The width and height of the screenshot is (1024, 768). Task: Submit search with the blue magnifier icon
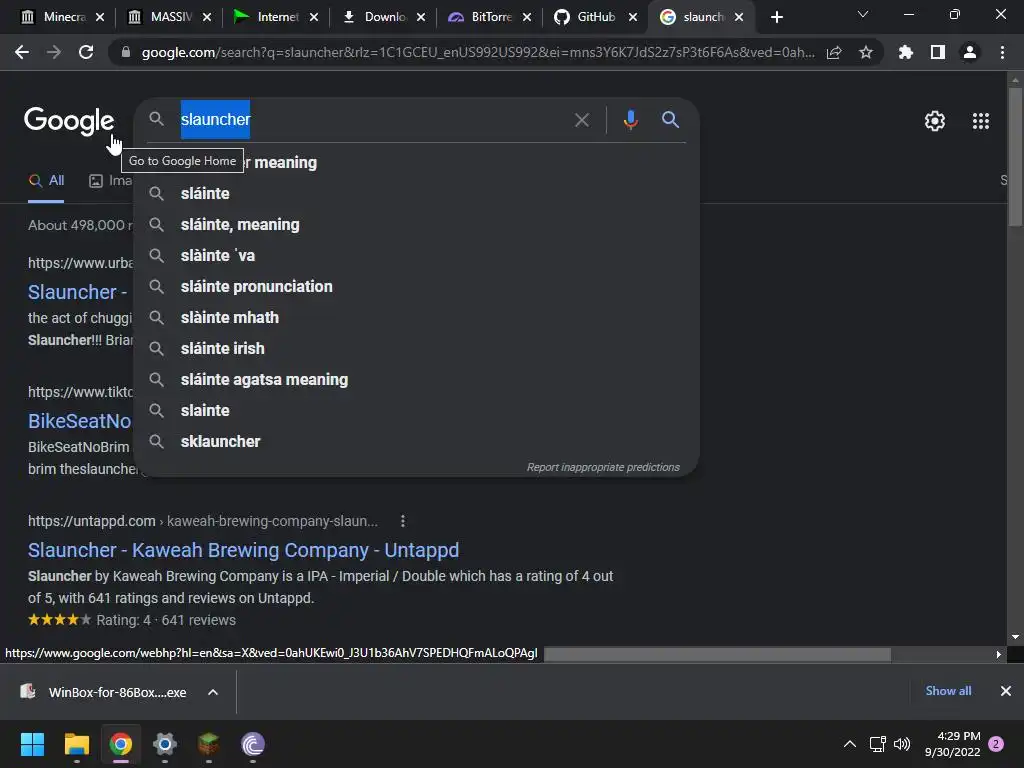(x=670, y=120)
